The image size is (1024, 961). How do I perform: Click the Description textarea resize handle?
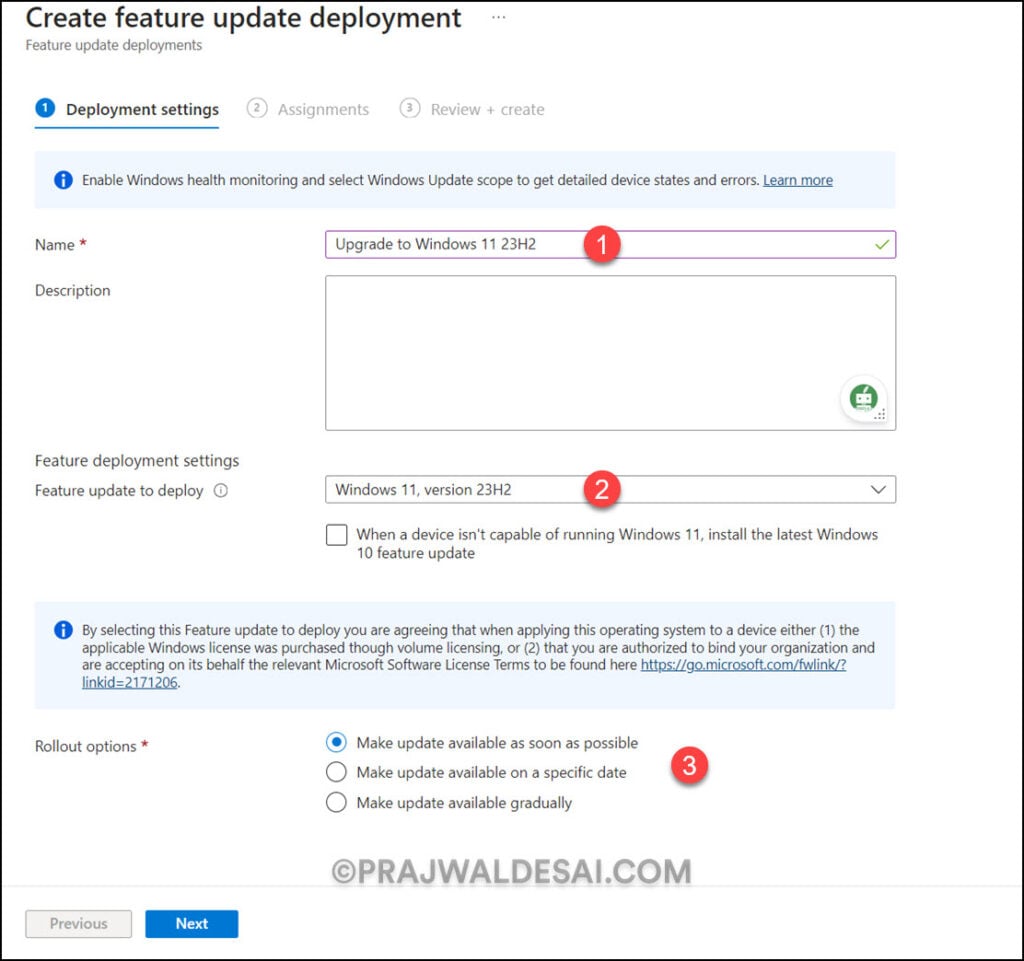(881, 415)
